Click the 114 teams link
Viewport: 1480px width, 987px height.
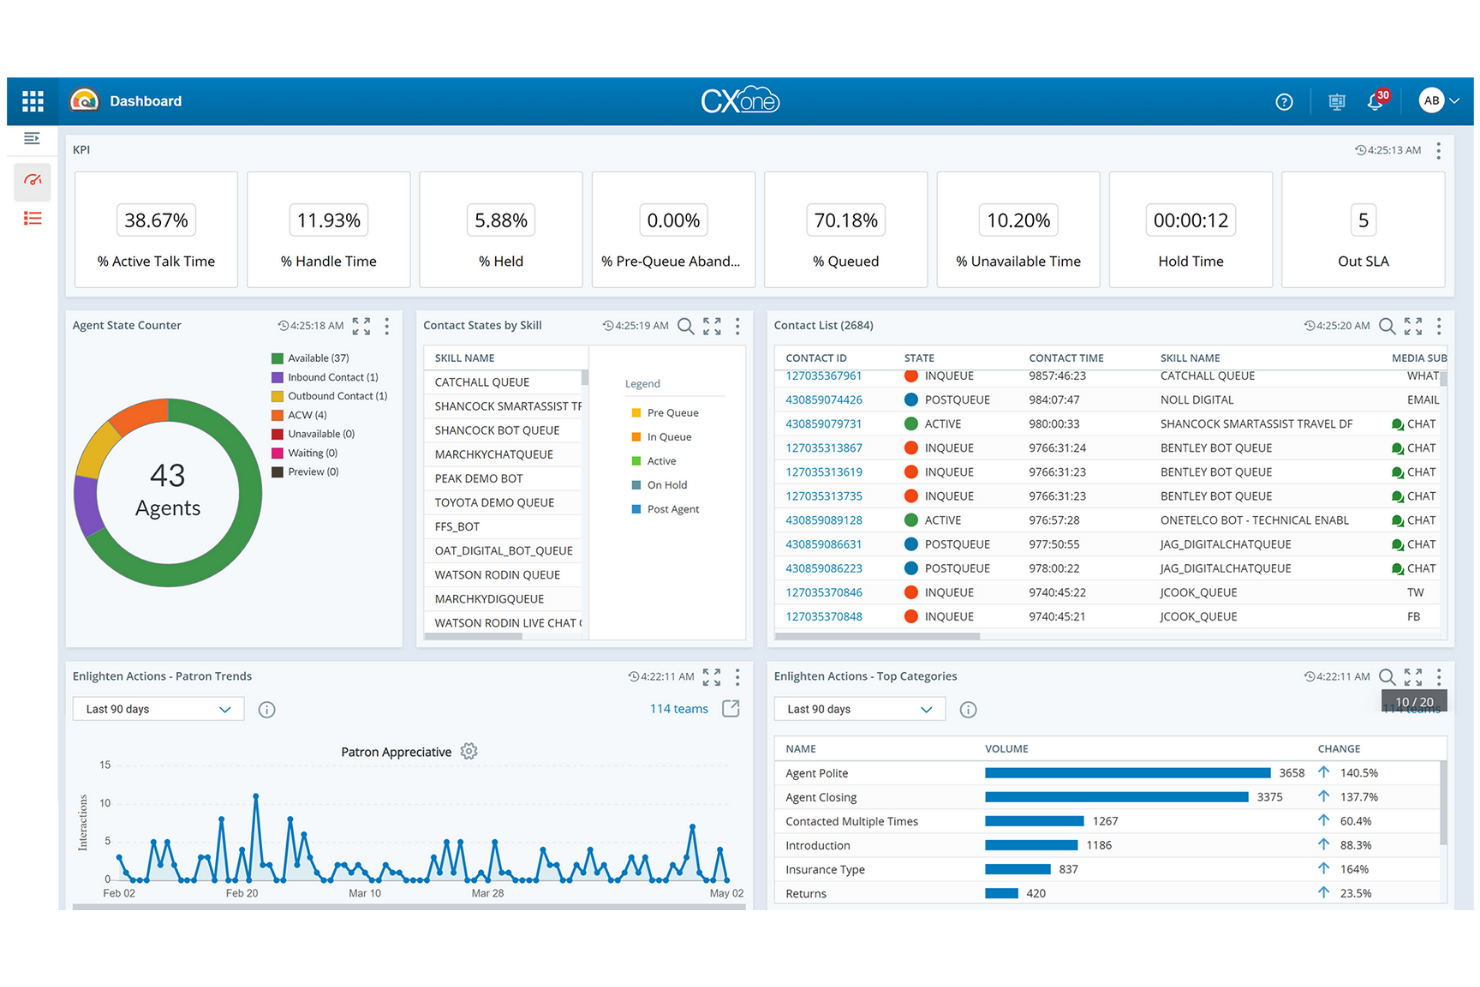point(678,708)
